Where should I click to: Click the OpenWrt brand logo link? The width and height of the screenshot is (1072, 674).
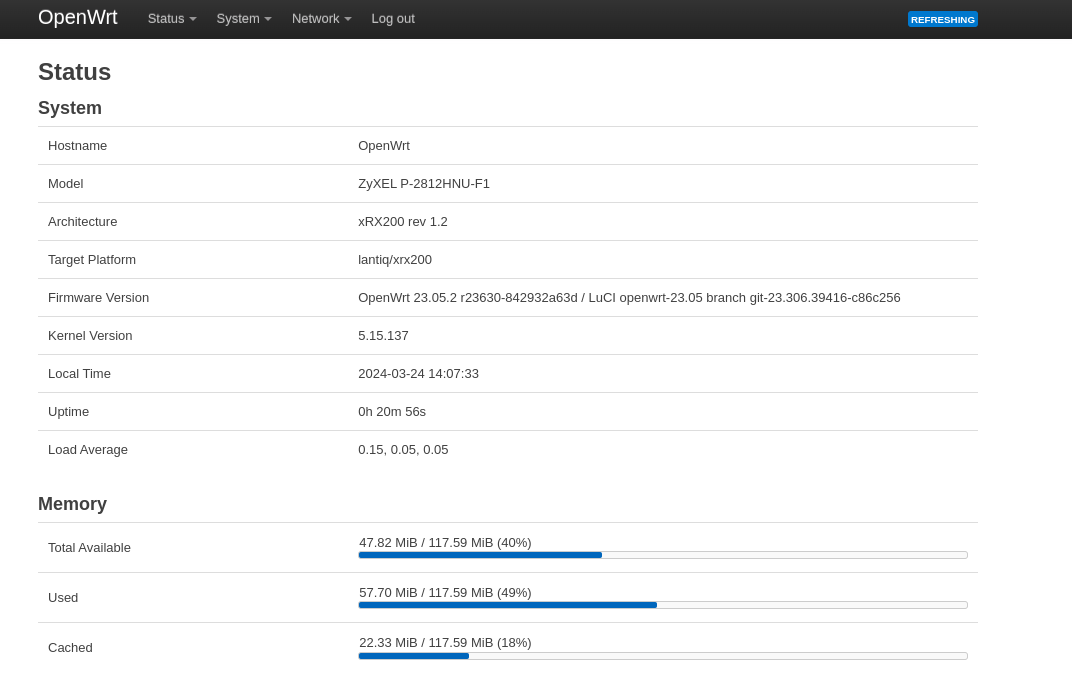pyautogui.click(x=78, y=18)
